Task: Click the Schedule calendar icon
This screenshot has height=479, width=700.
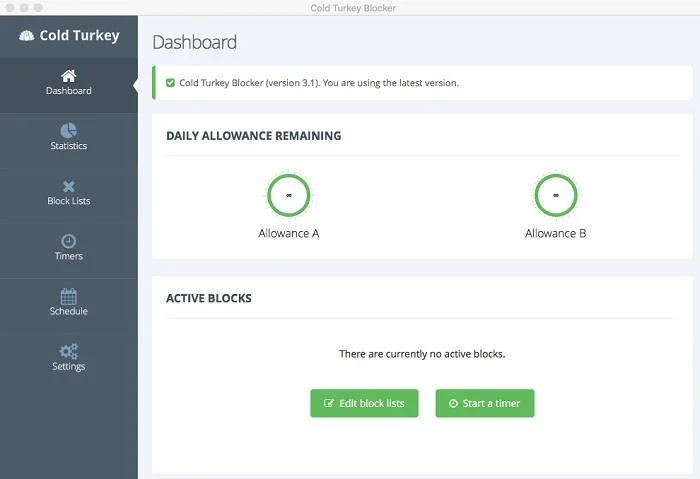Action: pyautogui.click(x=68, y=296)
